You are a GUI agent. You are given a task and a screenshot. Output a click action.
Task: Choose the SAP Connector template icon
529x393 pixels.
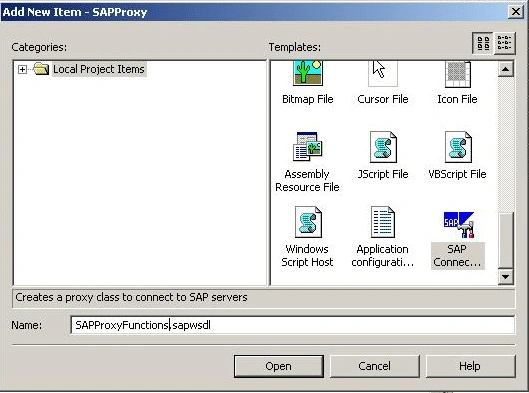click(459, 224)
